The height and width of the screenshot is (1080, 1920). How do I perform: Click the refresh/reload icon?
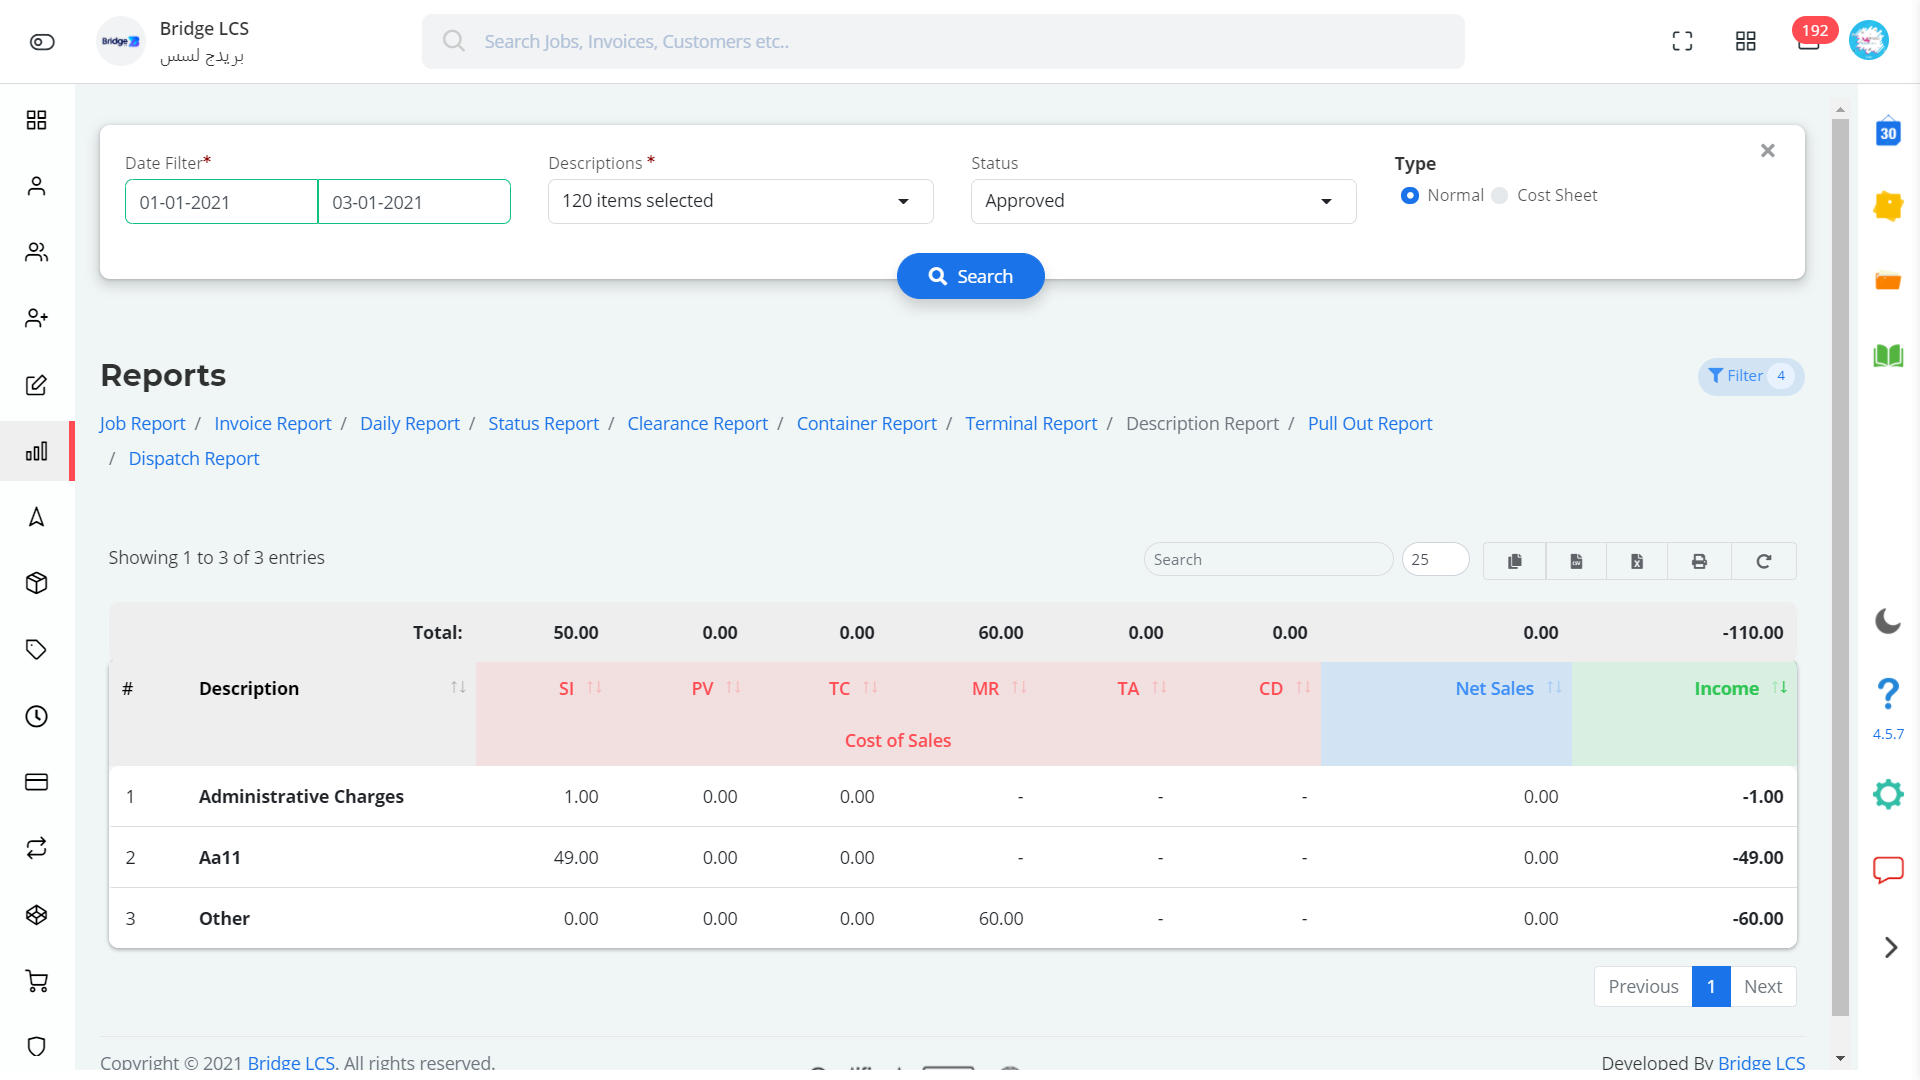tap(1763, 559)
